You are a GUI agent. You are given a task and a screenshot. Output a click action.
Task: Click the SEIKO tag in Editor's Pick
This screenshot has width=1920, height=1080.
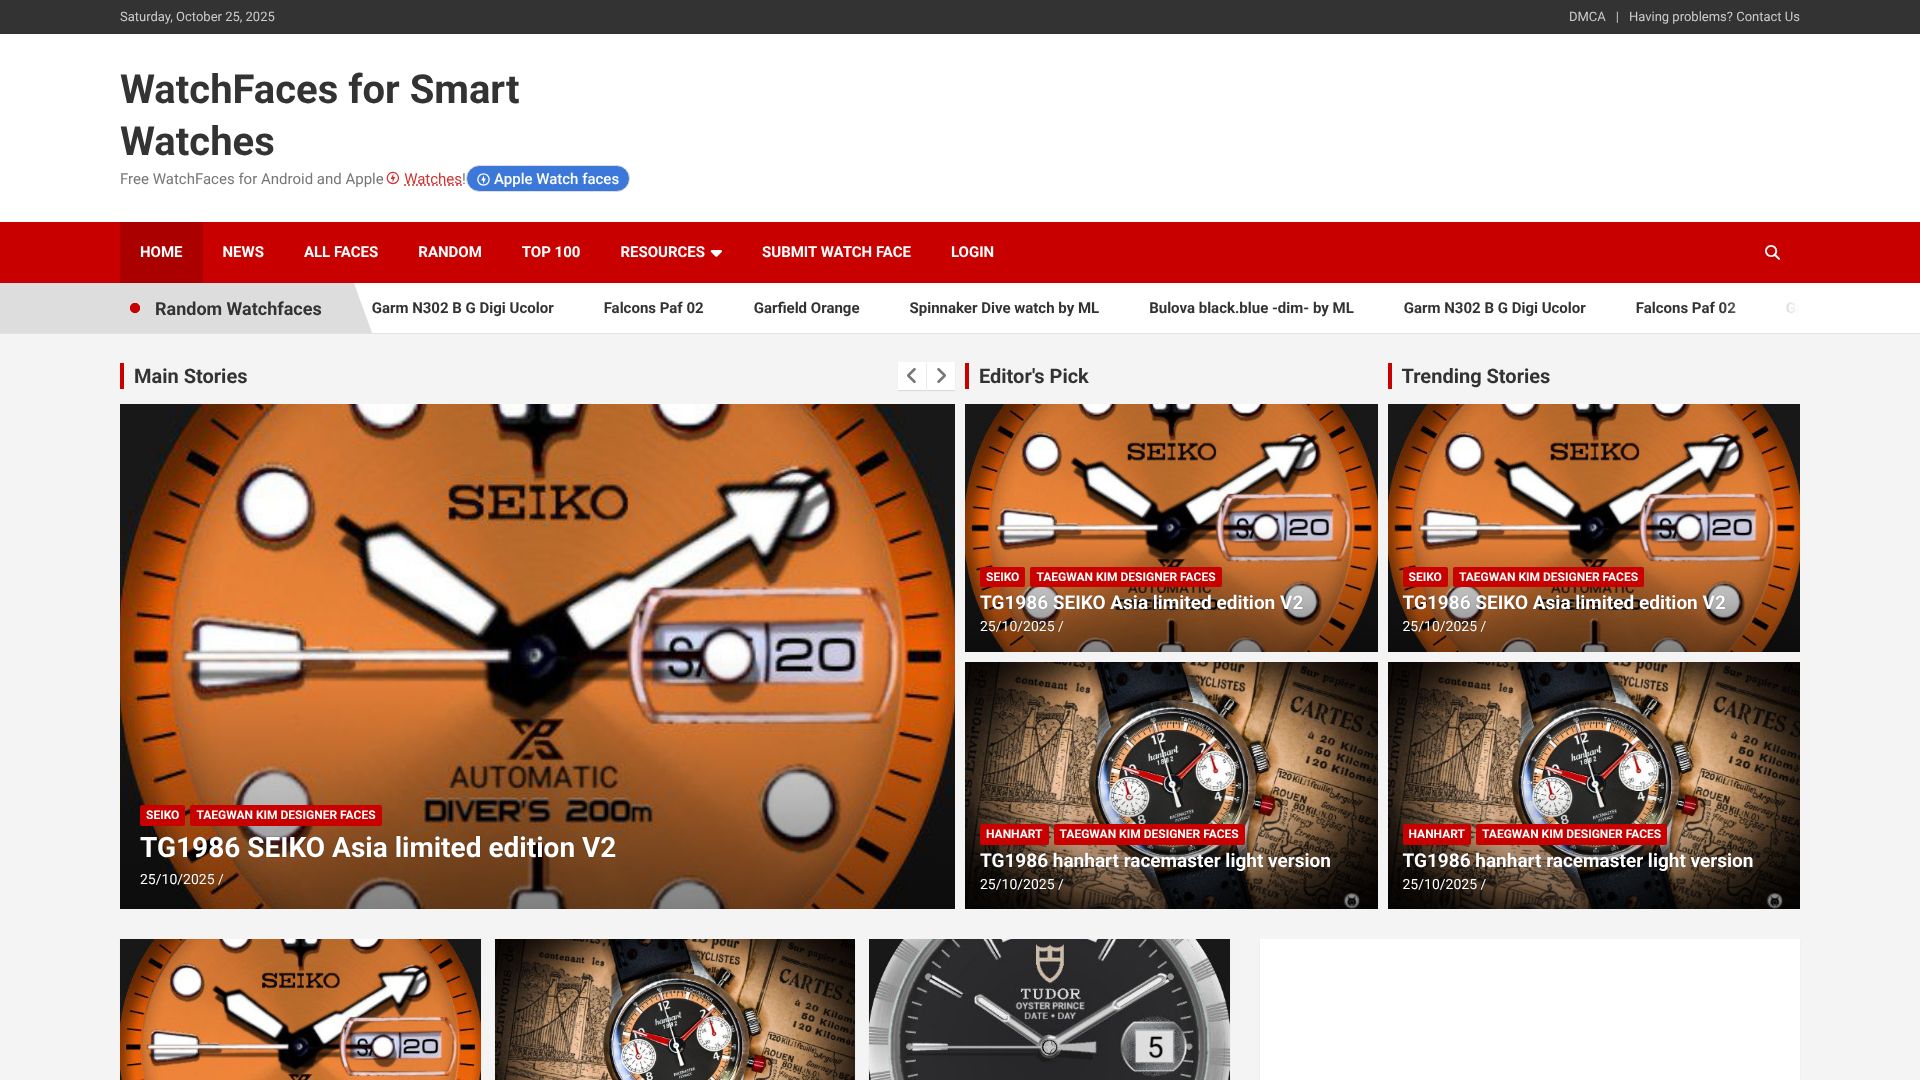pyautogui.click(x=1002, y=577)
